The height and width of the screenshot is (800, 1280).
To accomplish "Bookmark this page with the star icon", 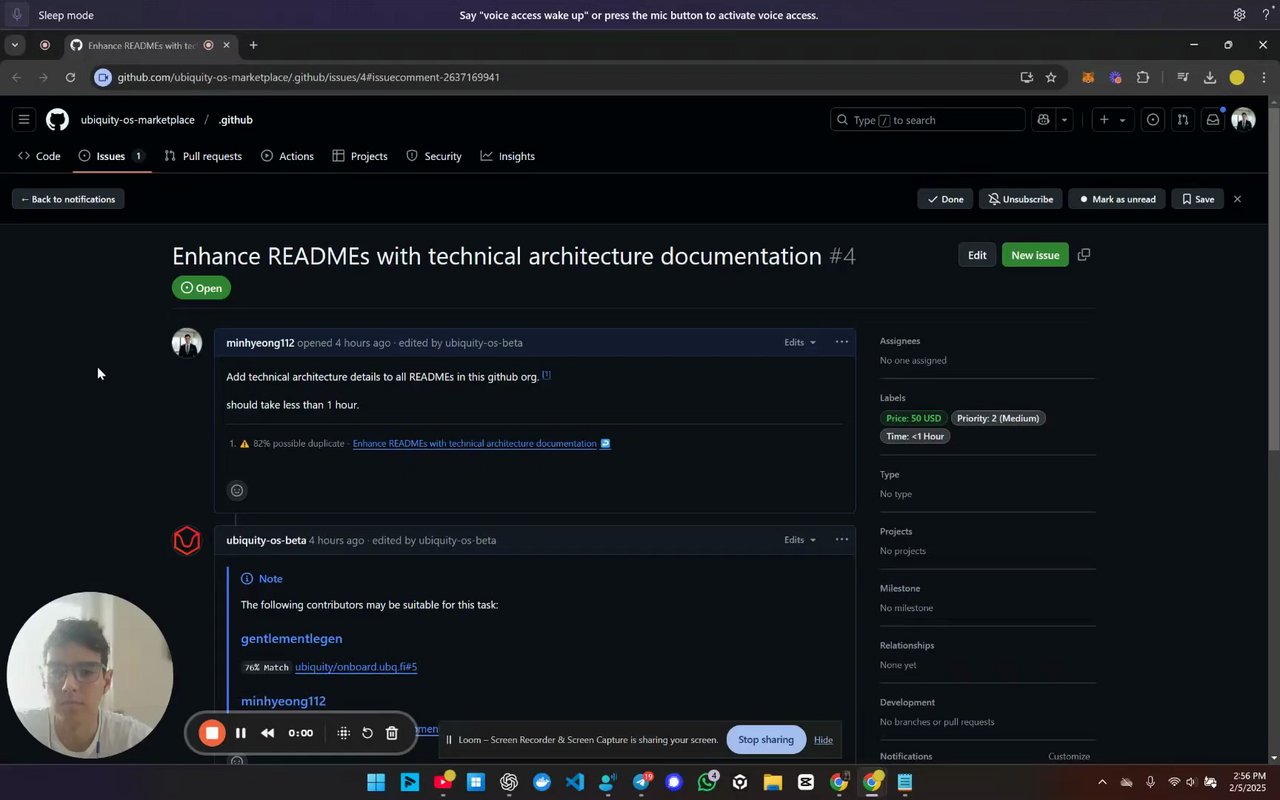I will [1051, 77].
